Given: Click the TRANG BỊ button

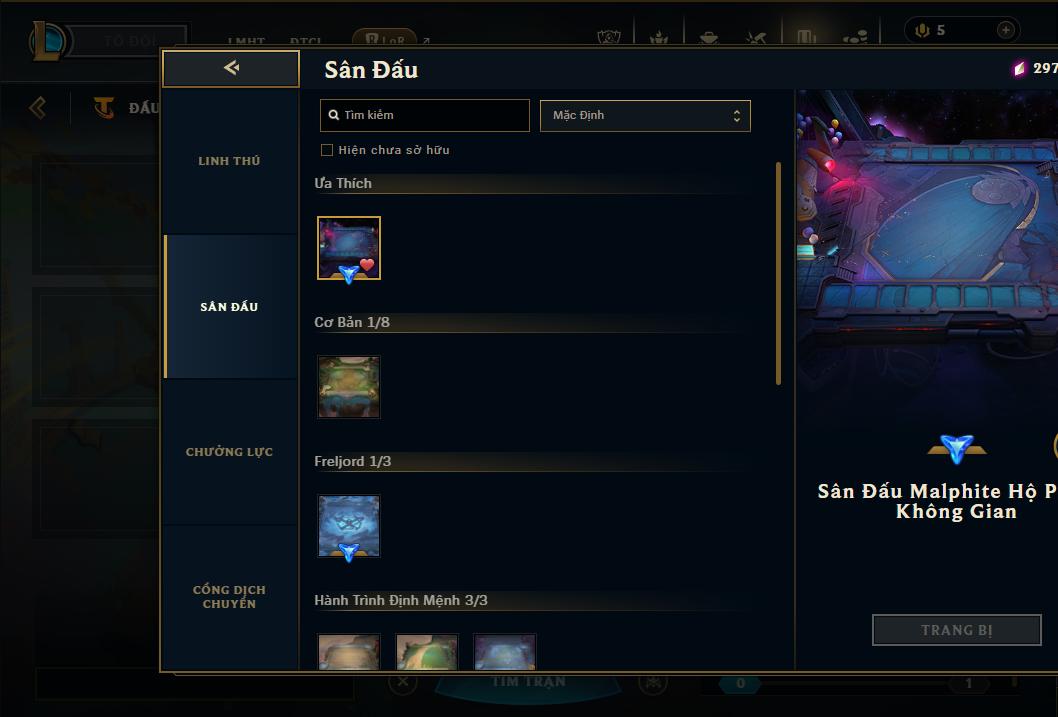Looking at the screenshot, I should (957, 630).
